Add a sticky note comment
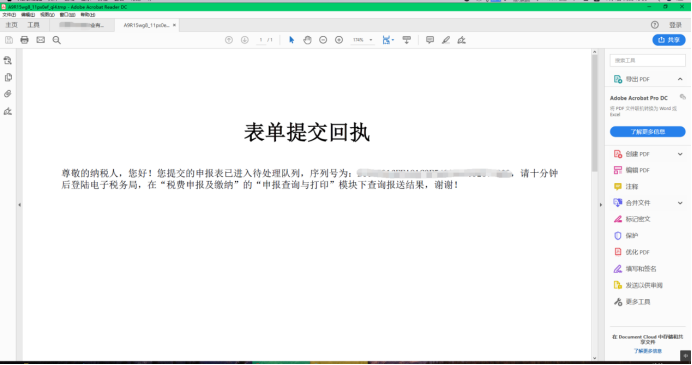The width and height of the screenshot is (692, 365). [430, 40]
